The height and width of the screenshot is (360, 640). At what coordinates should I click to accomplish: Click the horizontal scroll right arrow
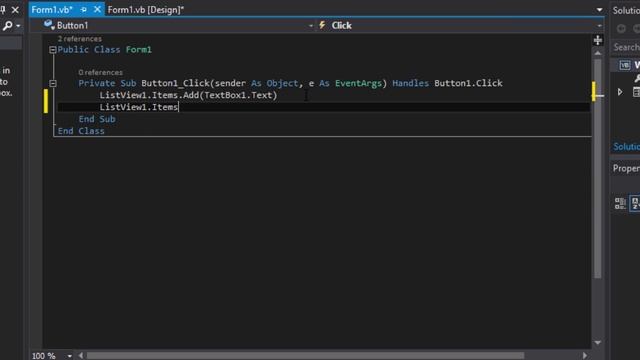tap(585, 356)
